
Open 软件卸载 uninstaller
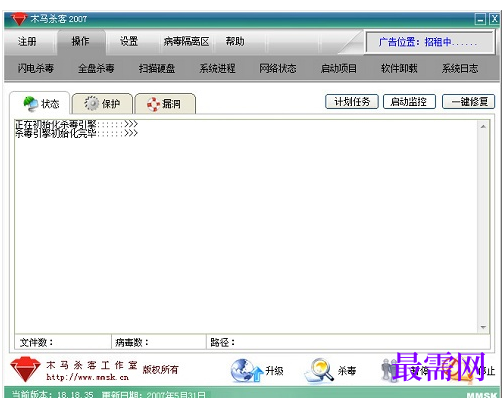pyautogui.click(x=399, y=69)
